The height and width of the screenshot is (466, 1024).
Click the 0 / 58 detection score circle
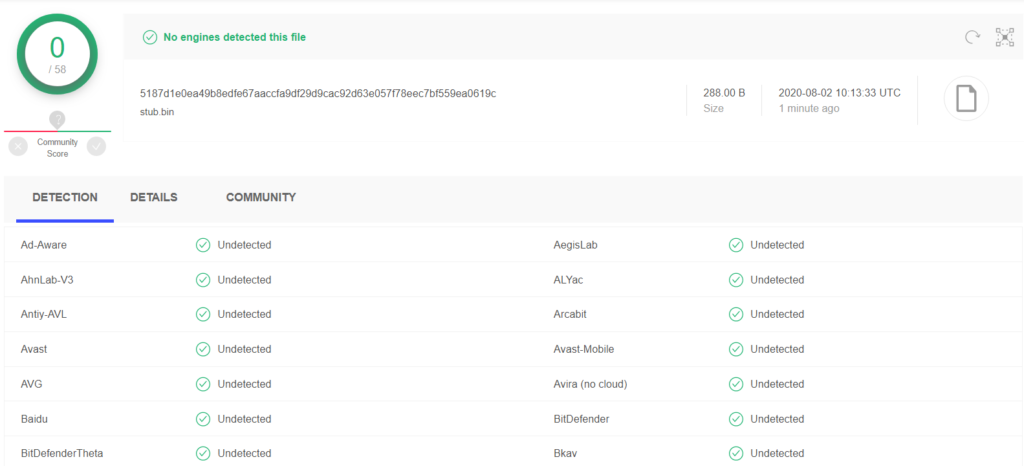point(57,54)
